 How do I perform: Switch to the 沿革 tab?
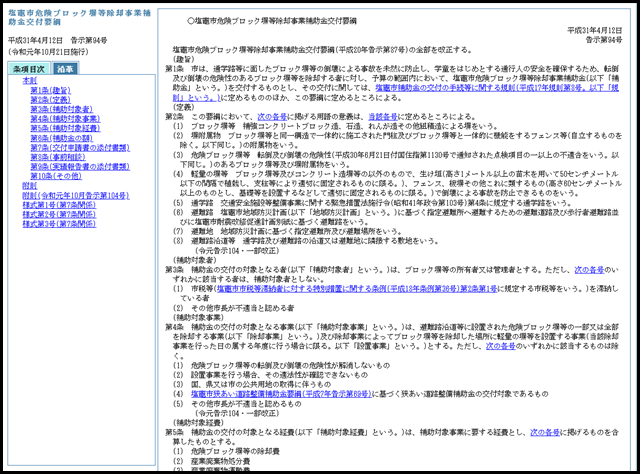pyautogui.click(x=64, y=68)
